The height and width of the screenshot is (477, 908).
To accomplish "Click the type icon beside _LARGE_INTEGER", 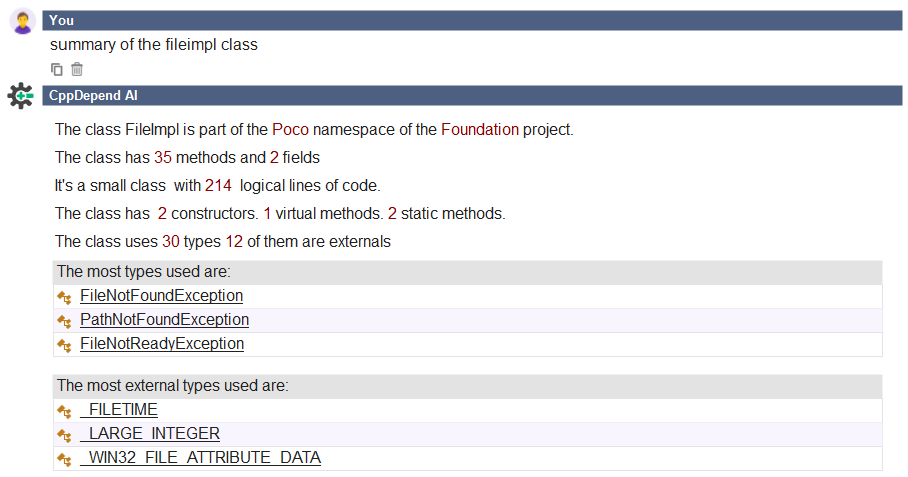I will (x=64, y=435).
